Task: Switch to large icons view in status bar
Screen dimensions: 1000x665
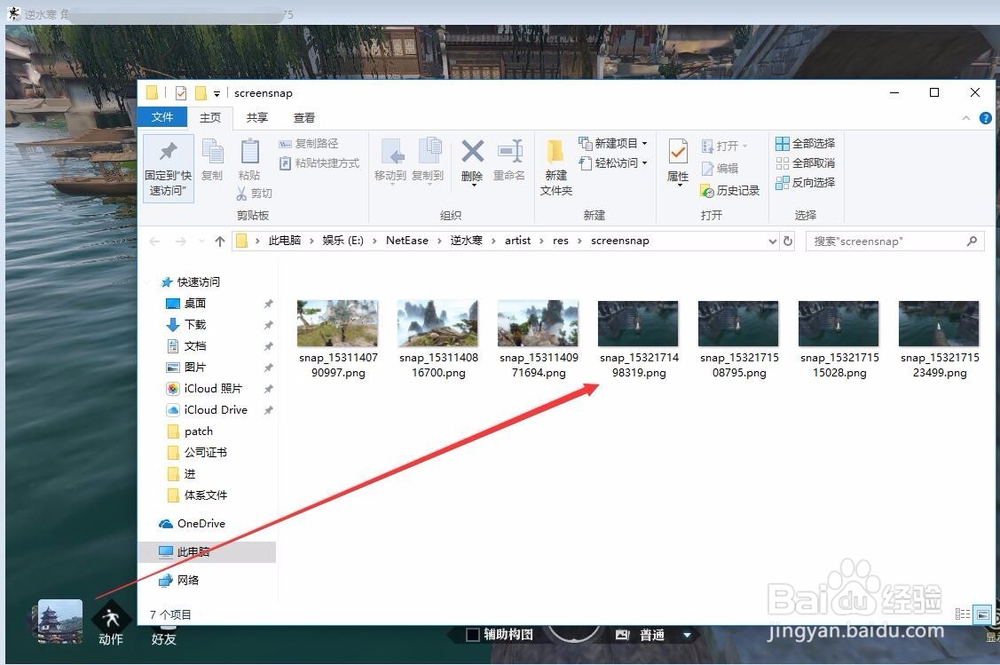Action: click(x=982, y=614)
